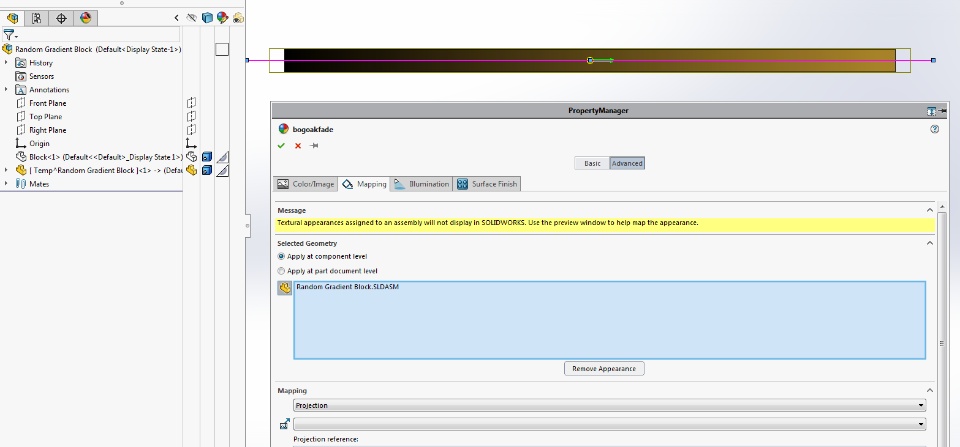Click the green mapping arrow on gradient block
This screenshot has height=447, width=960.
coord(603,60)
